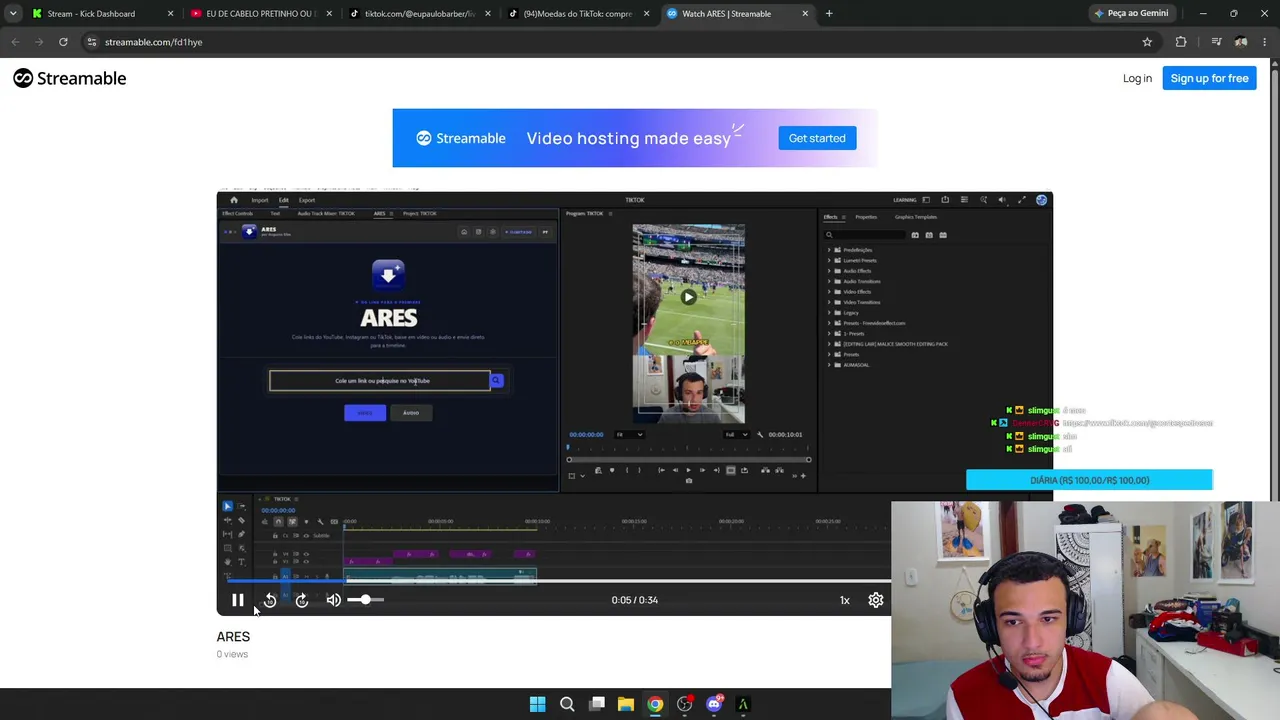Viewport: 1280px width, 720px height.
Task: Open the 1x playback speed menu
Action: pyautogui.click(x=844, y=600)
